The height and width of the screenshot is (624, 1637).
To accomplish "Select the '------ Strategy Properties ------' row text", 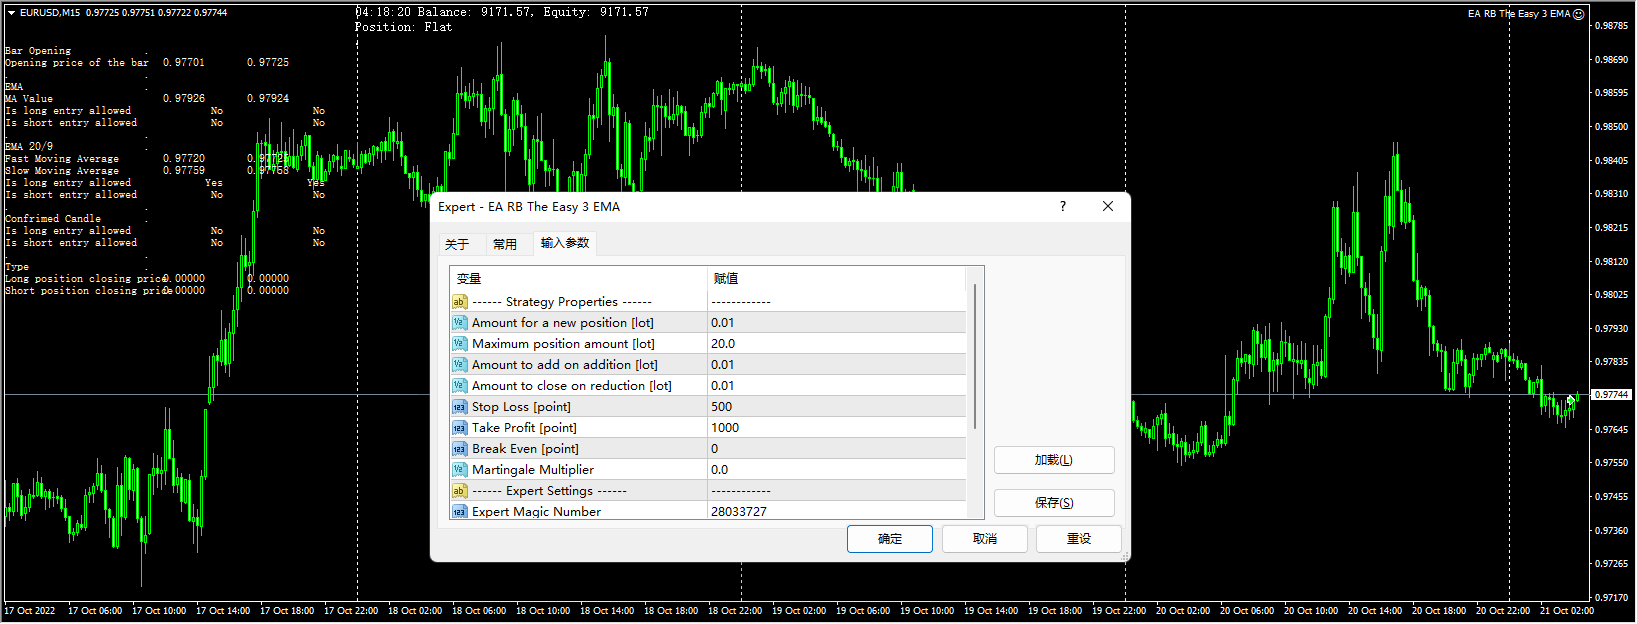I will coord(562,302).
